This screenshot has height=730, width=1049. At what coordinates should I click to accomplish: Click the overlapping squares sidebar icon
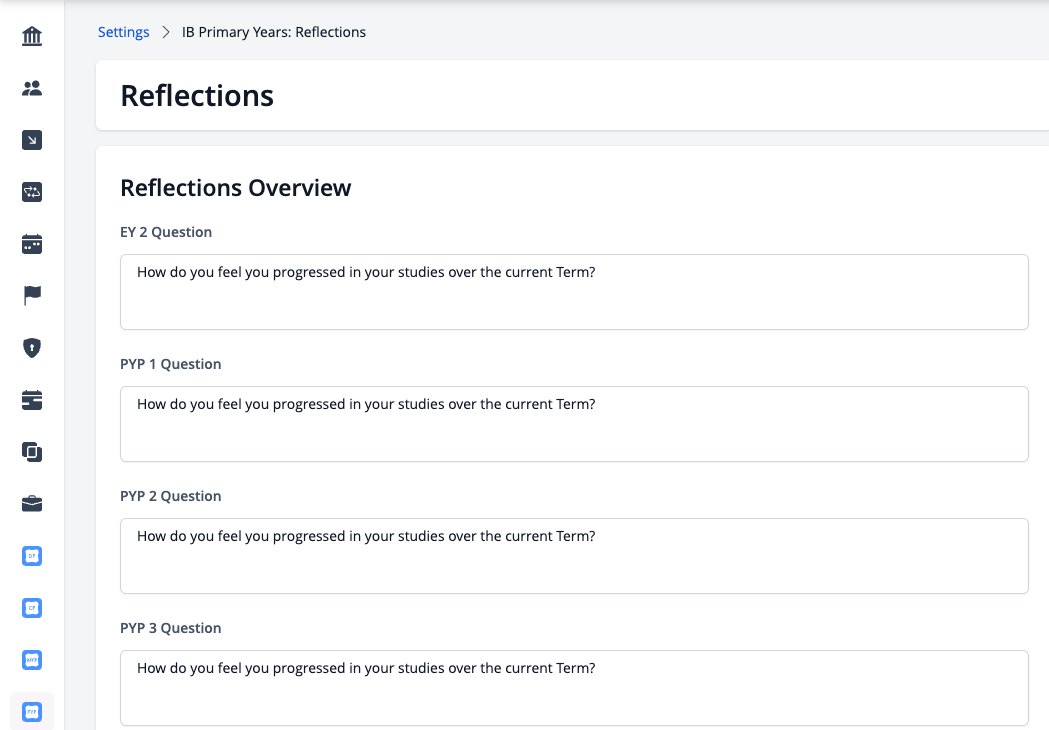[x=32, y=452]
